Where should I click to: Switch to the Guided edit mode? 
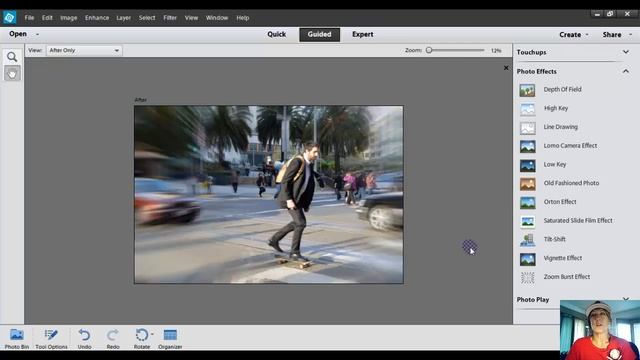(x=320, y=35)
